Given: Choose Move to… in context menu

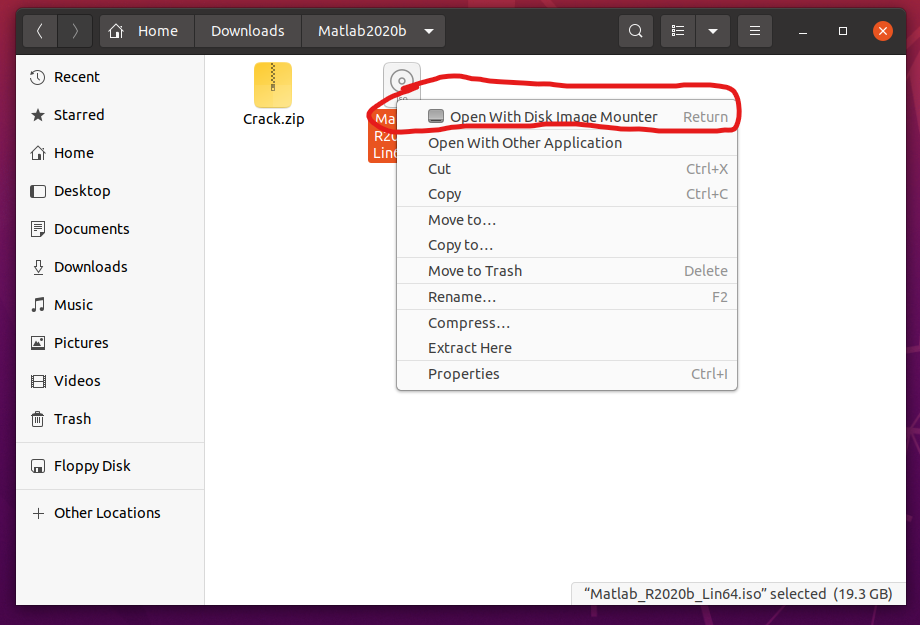Looking at the screenshot, I should pos(567,220).
